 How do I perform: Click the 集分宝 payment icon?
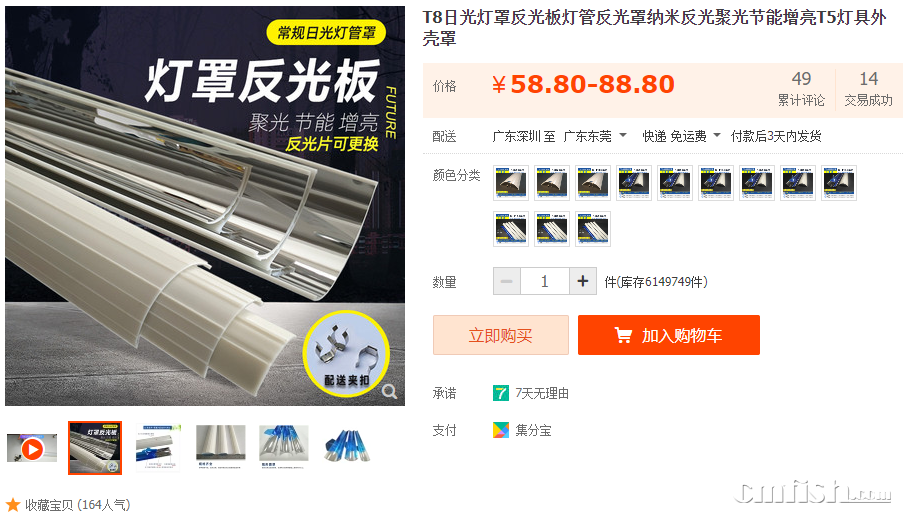[501, 430]
